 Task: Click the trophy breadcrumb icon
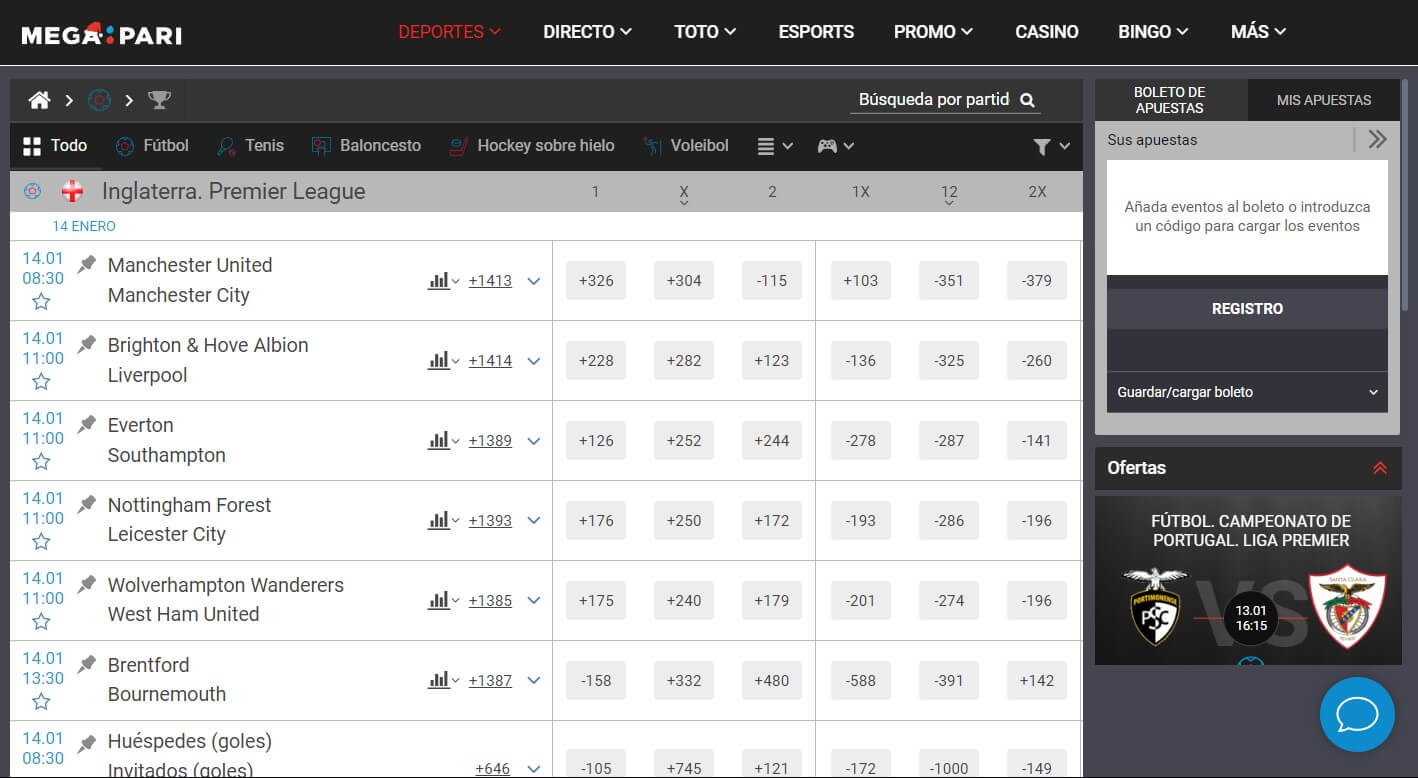pyautogui.click(x=159, y=100)
